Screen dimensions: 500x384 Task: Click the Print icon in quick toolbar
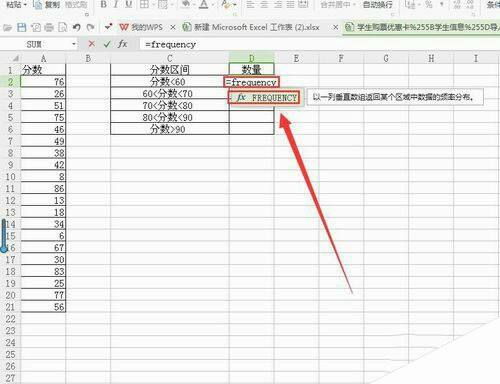(49, 27)
